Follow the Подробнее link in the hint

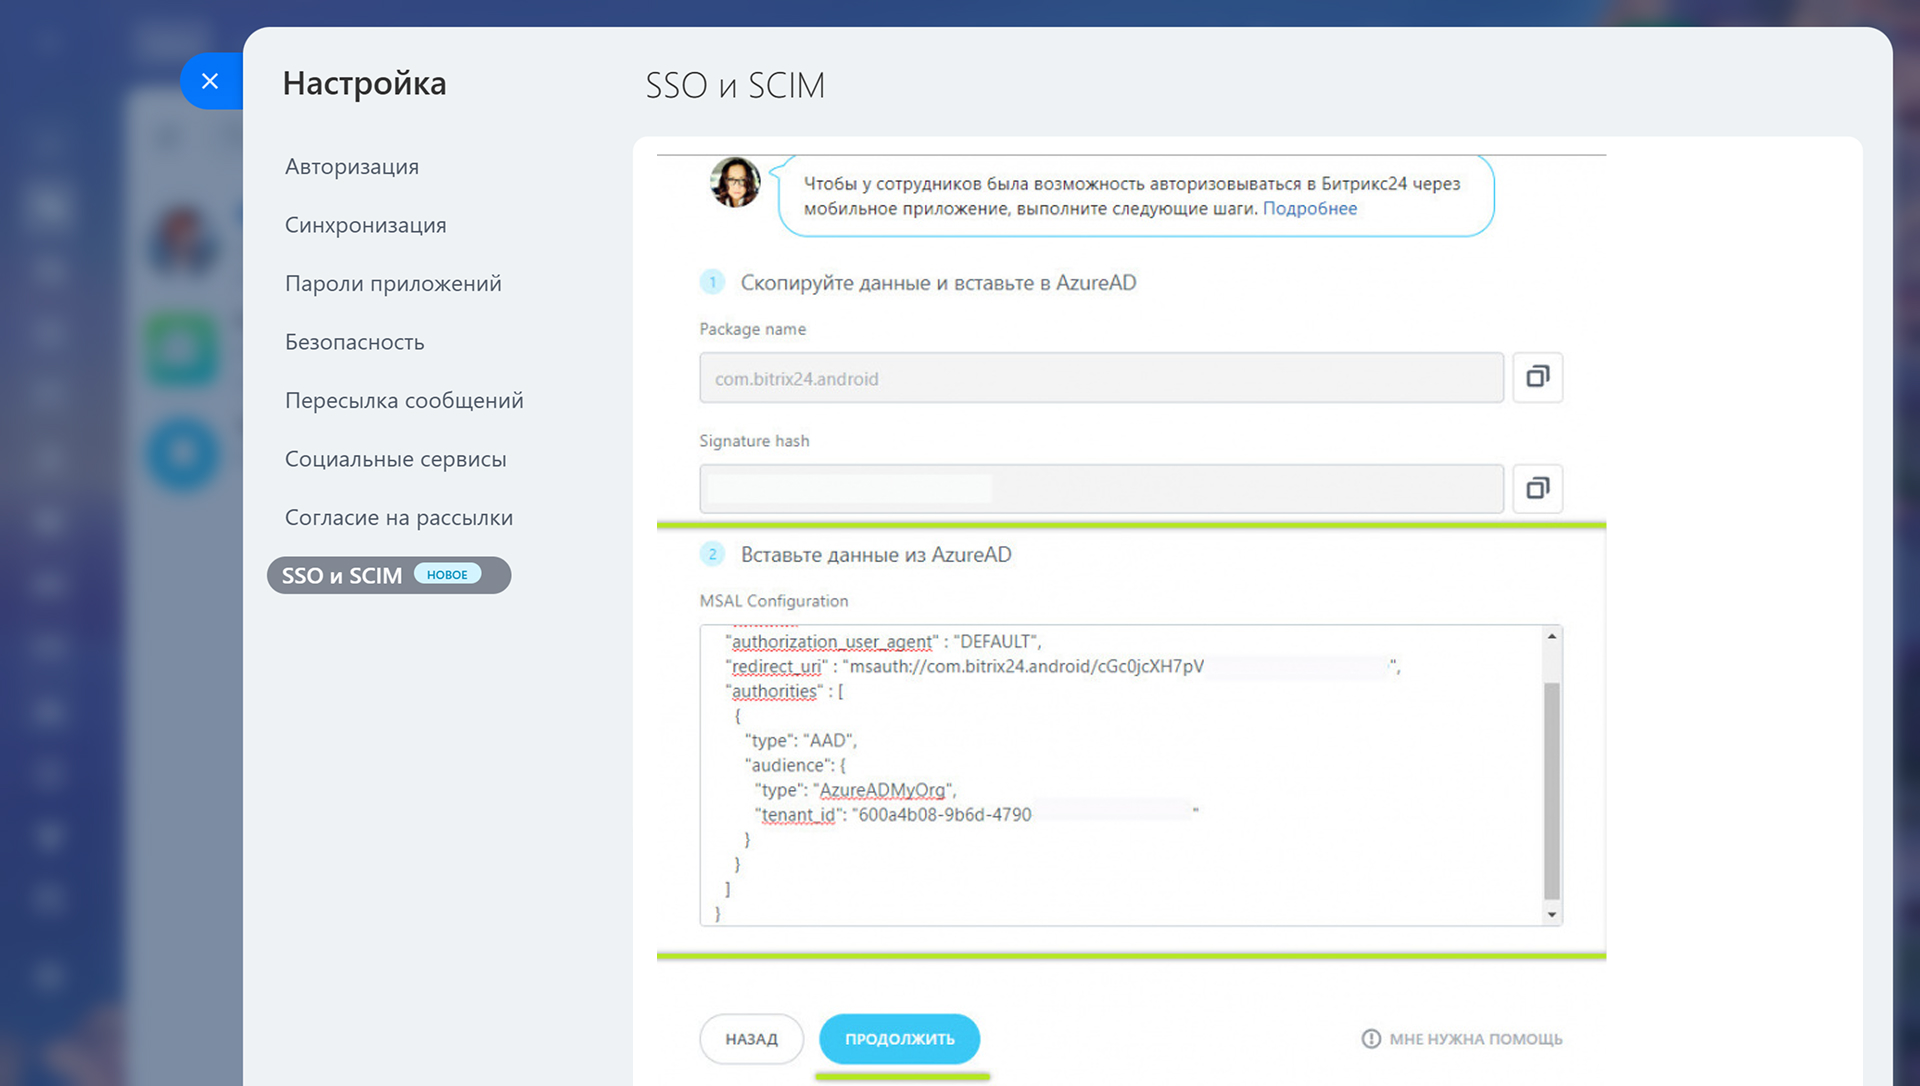pos(1309,208)
